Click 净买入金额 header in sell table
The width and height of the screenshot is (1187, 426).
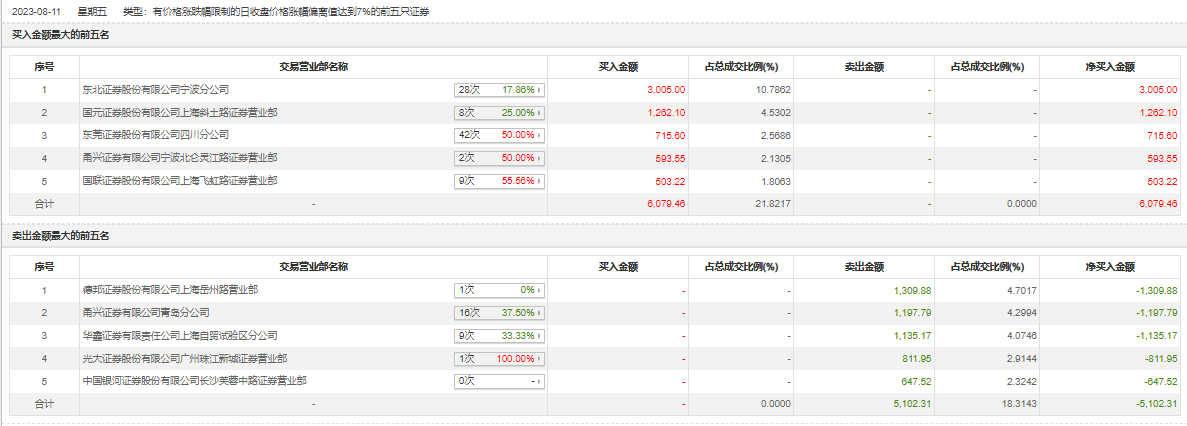tap(1109, 267)
